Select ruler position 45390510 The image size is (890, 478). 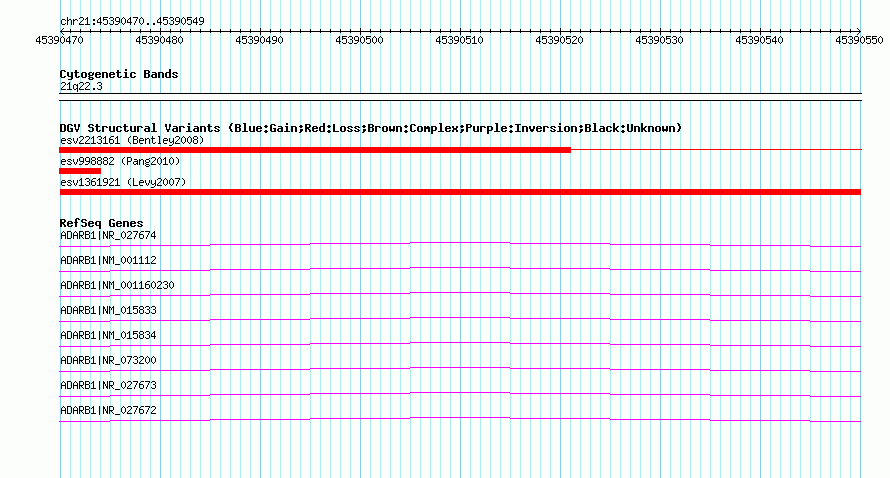tap(459, 40)
